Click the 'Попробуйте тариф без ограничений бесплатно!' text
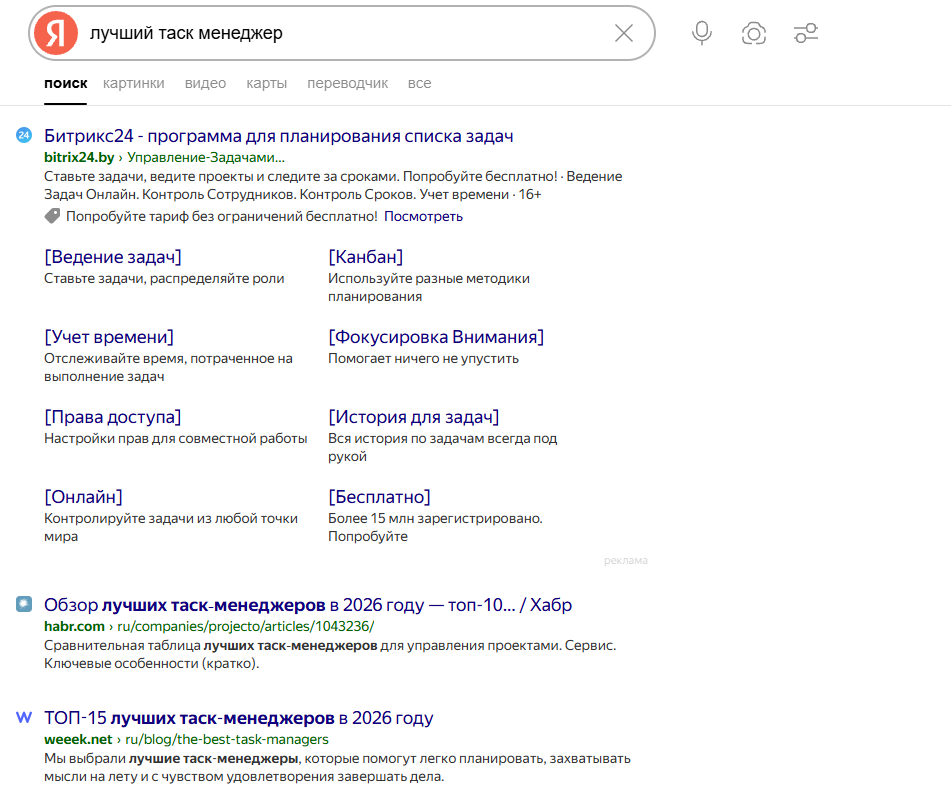Viewport: 951px width, 803px height. pyautogui.click(x=221, y=217)
